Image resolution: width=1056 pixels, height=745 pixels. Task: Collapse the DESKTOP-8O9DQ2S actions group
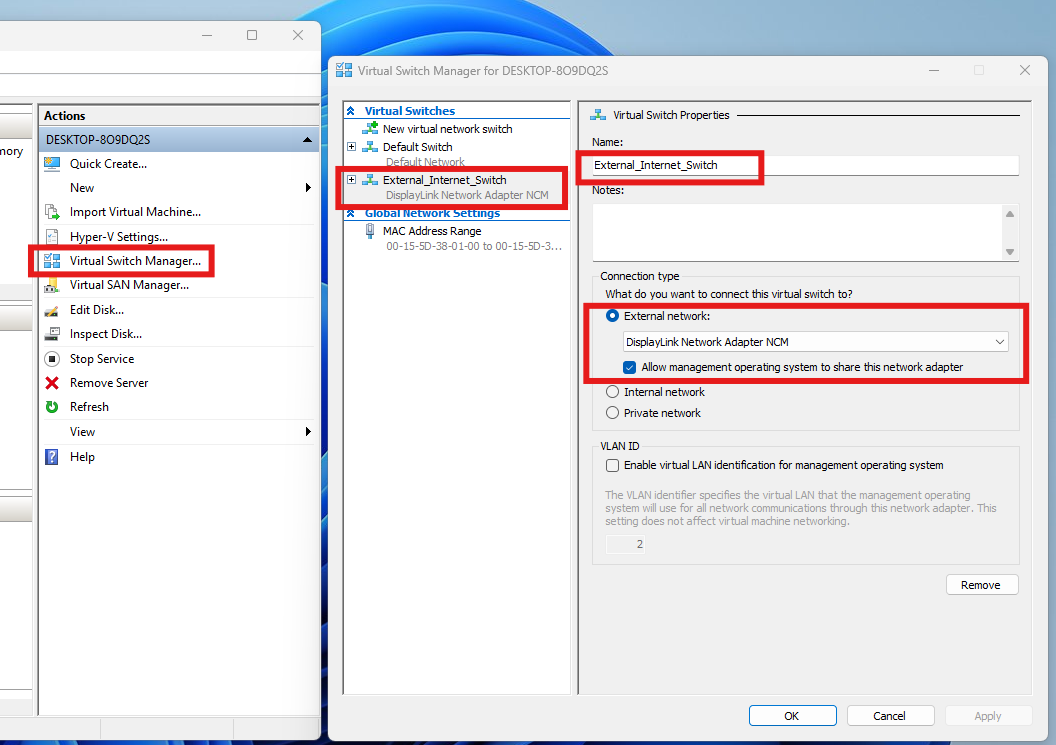[307, 139]
